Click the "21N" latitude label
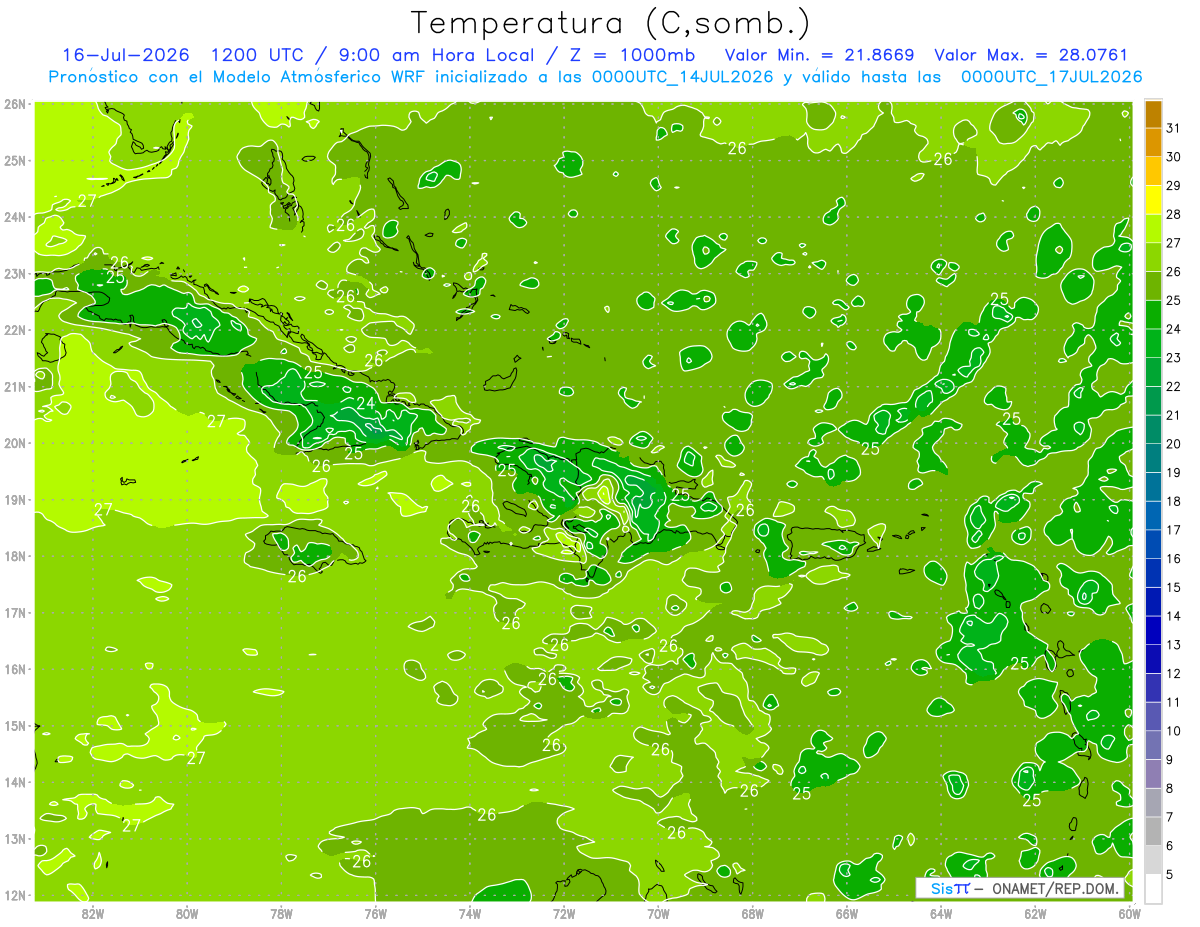The width and height of the screenshot is (1200, 927). point(14,386)
